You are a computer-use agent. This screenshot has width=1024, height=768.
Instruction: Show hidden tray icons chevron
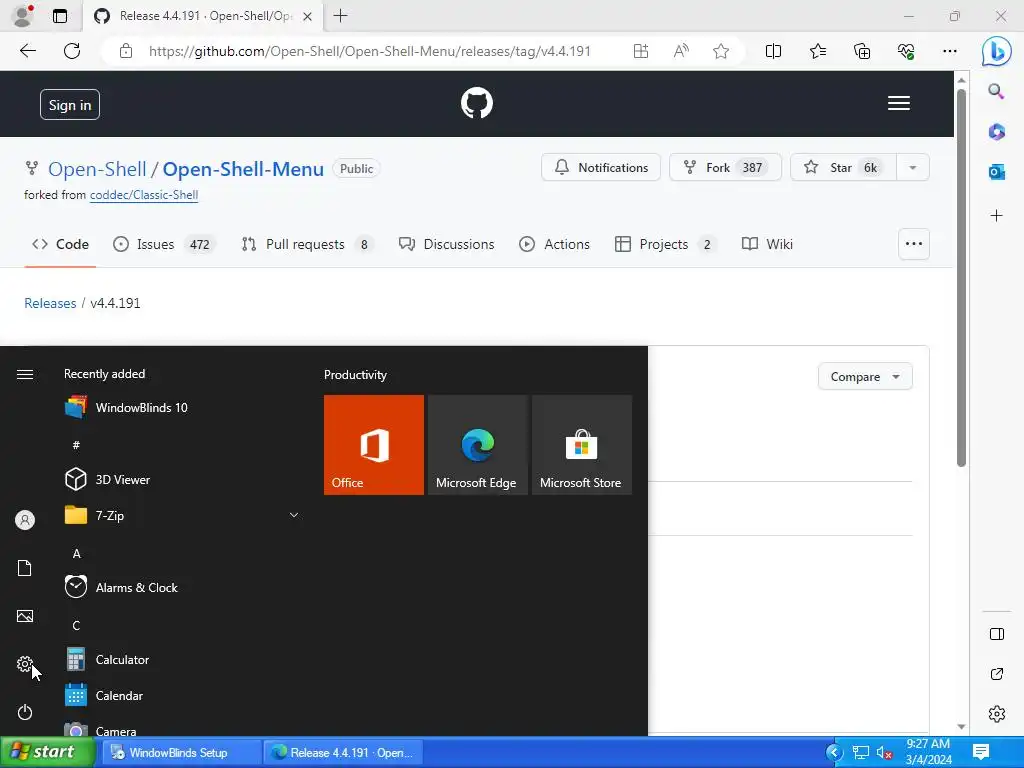(x=834, y=752)
